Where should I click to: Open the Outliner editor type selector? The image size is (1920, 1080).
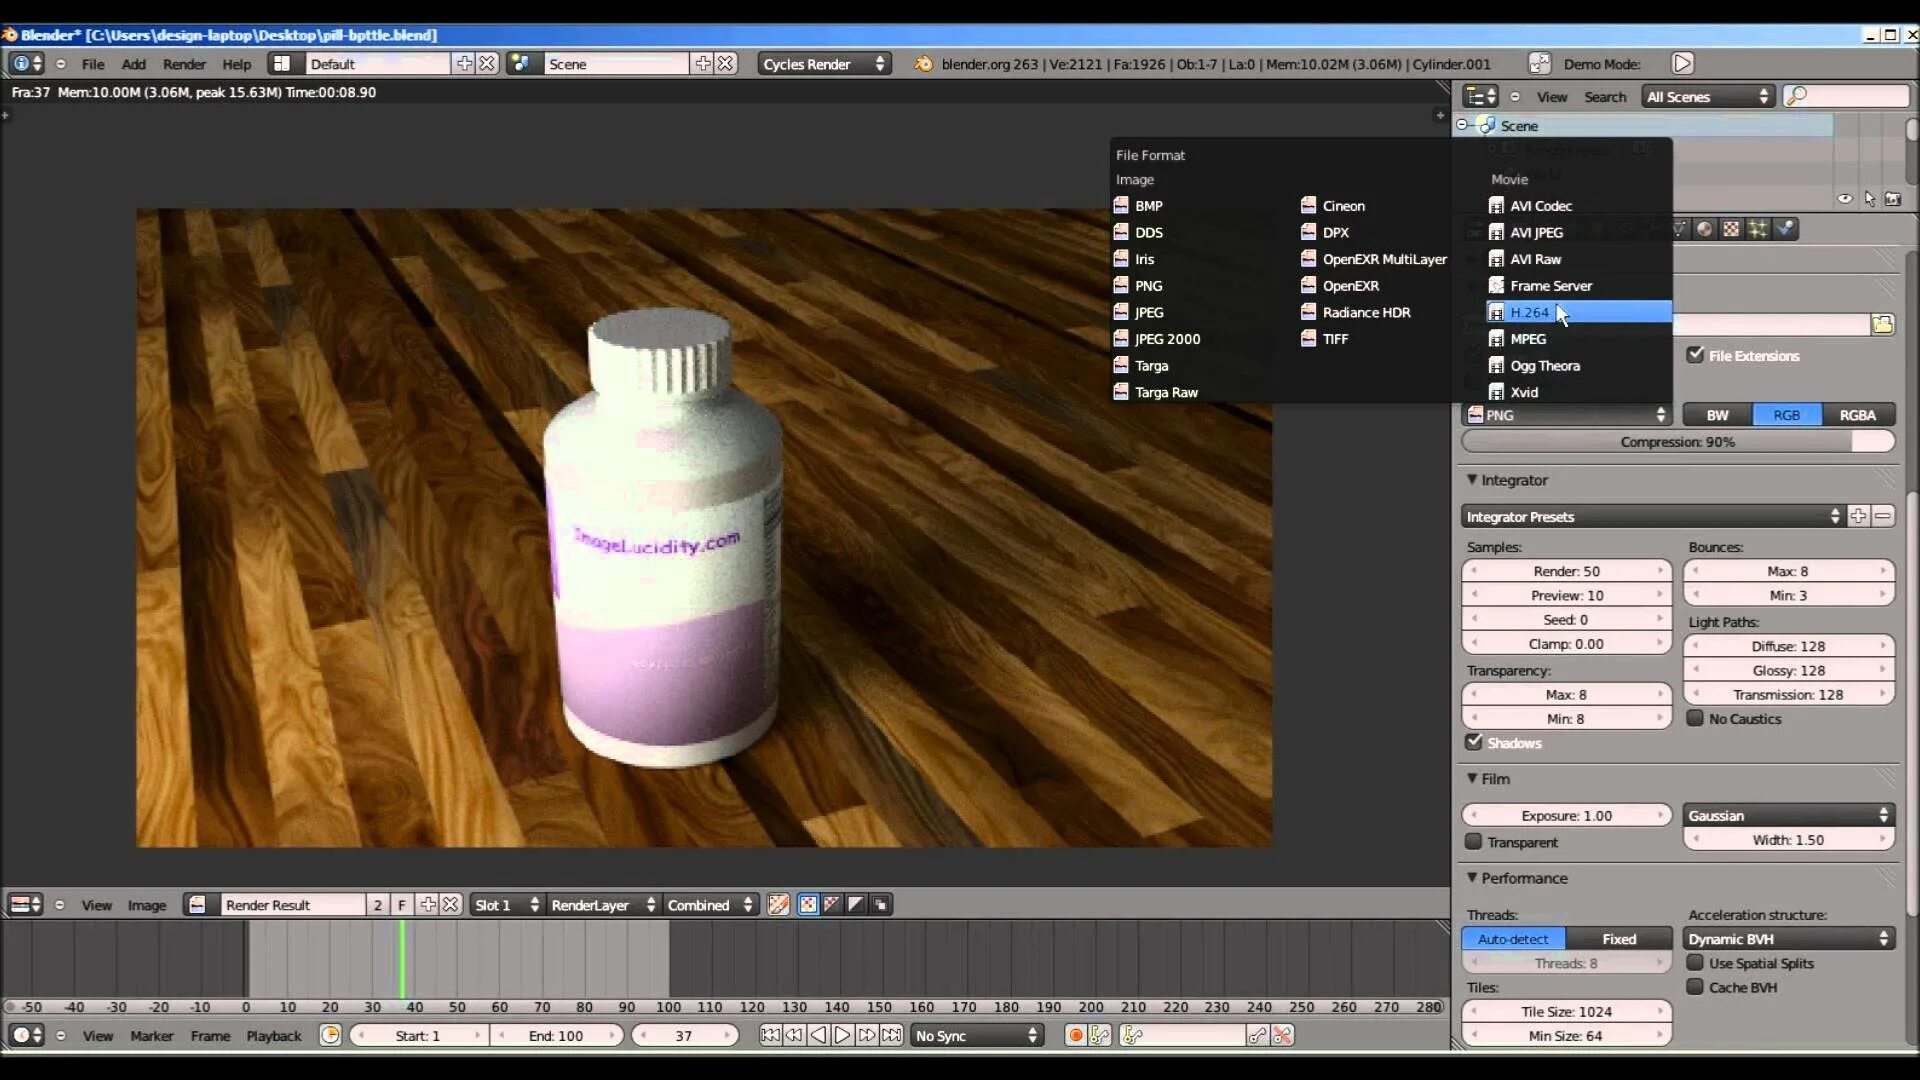(1481, 97)
